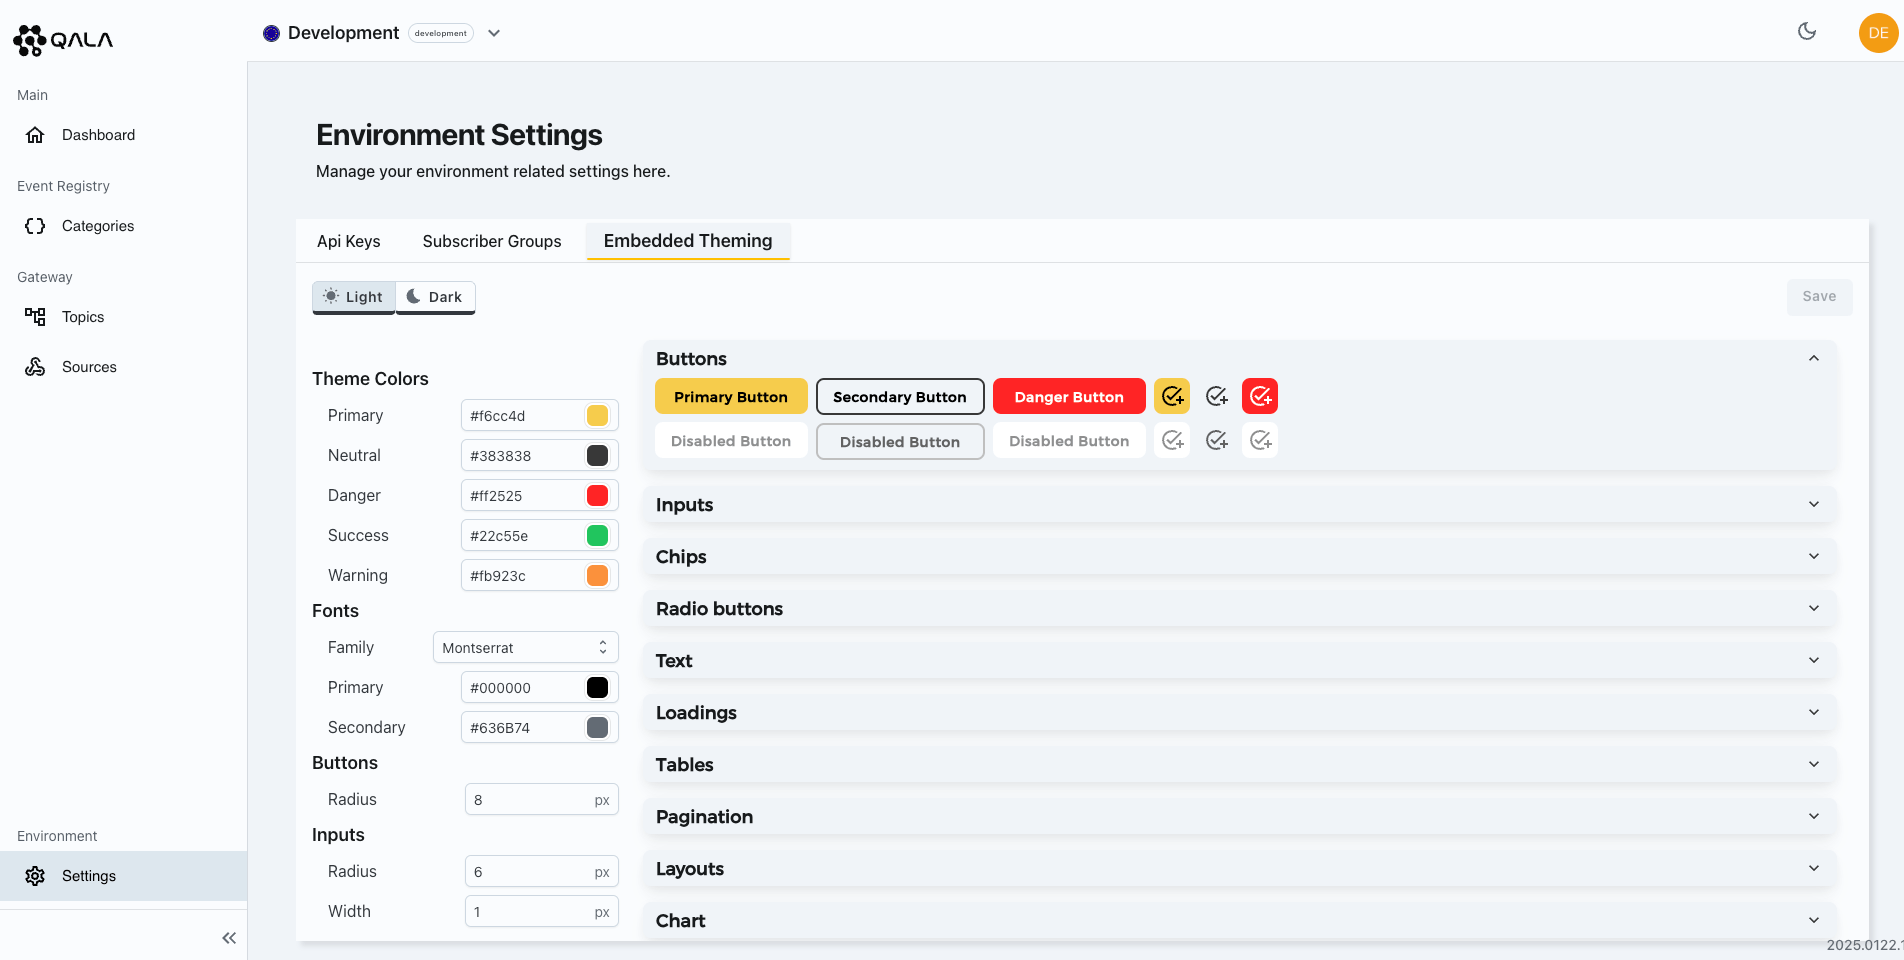Viewport: 1904px width, 960px height.
Task: Switch theme preview to Dark
Action: (435, 297)
